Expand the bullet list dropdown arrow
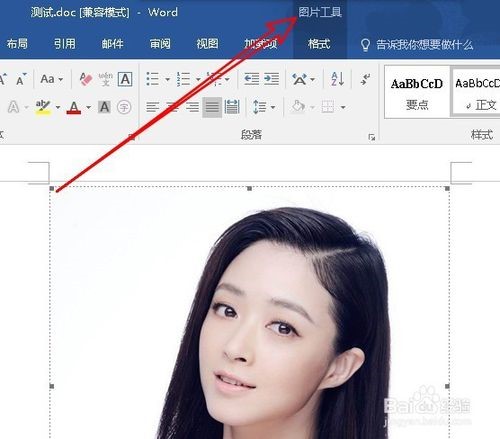The image size is (500, 439). (x=168, y=79)
